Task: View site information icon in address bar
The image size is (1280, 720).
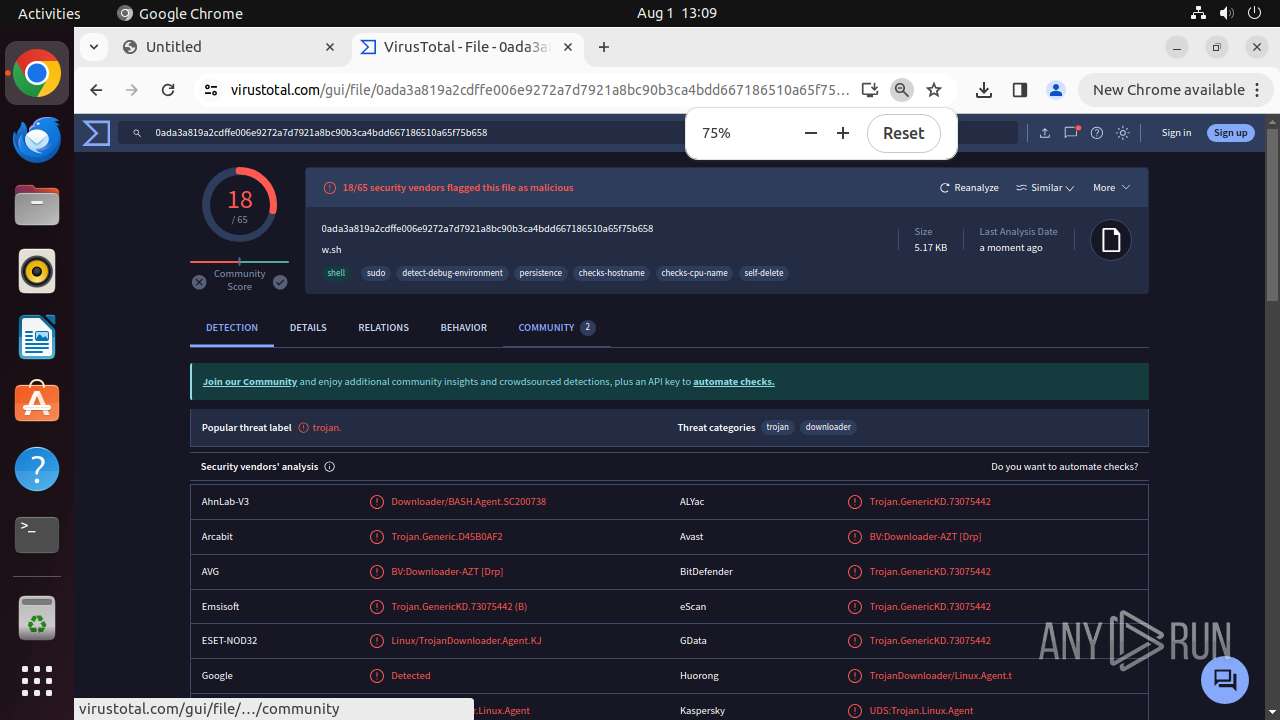Action: click(210, 90)
